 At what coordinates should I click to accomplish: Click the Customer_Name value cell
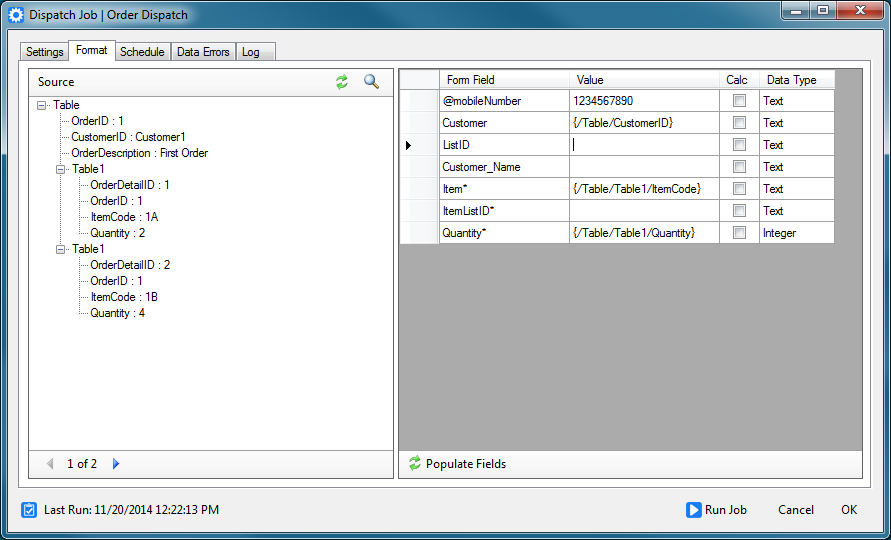(x=644, y=167)
